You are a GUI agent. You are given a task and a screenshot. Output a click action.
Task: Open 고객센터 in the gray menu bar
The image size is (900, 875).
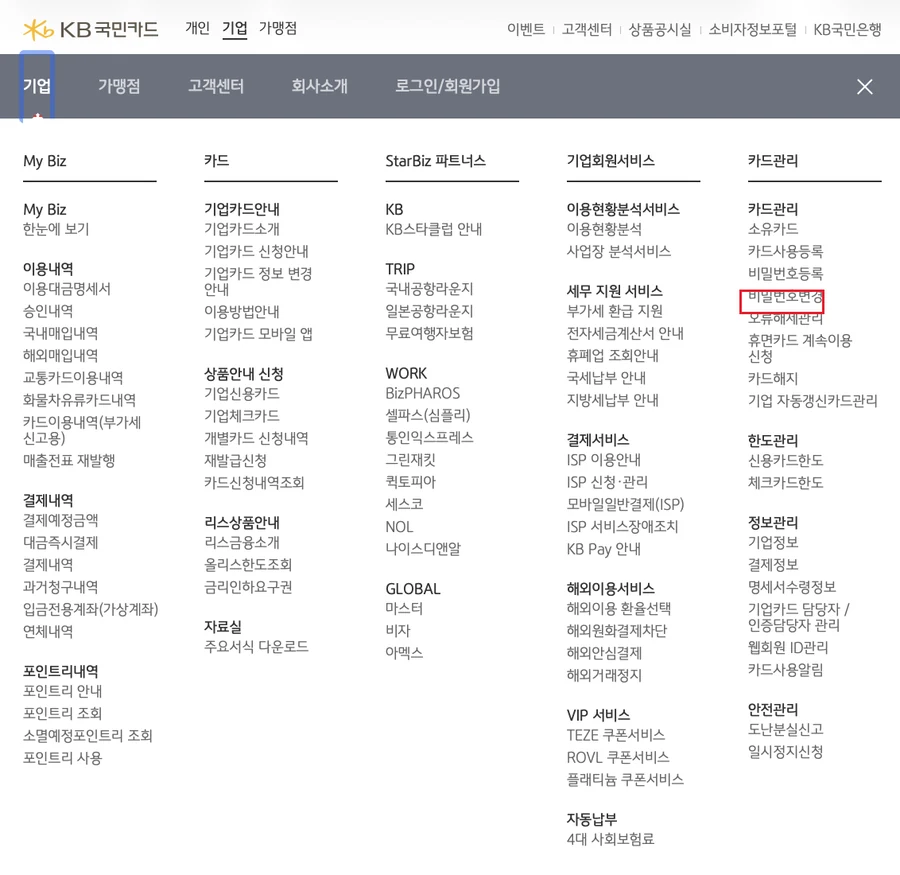pos(216,86)
